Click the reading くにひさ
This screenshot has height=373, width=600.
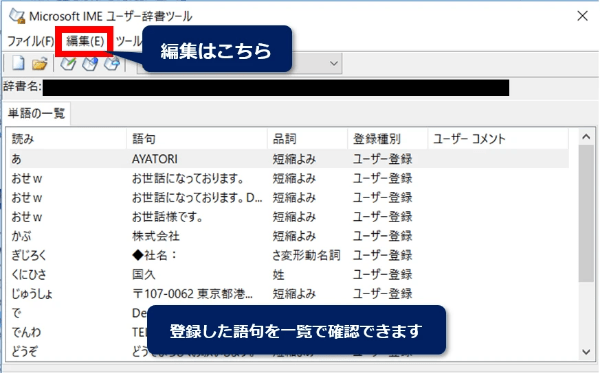pyautogui.click(x=29, y=275)
